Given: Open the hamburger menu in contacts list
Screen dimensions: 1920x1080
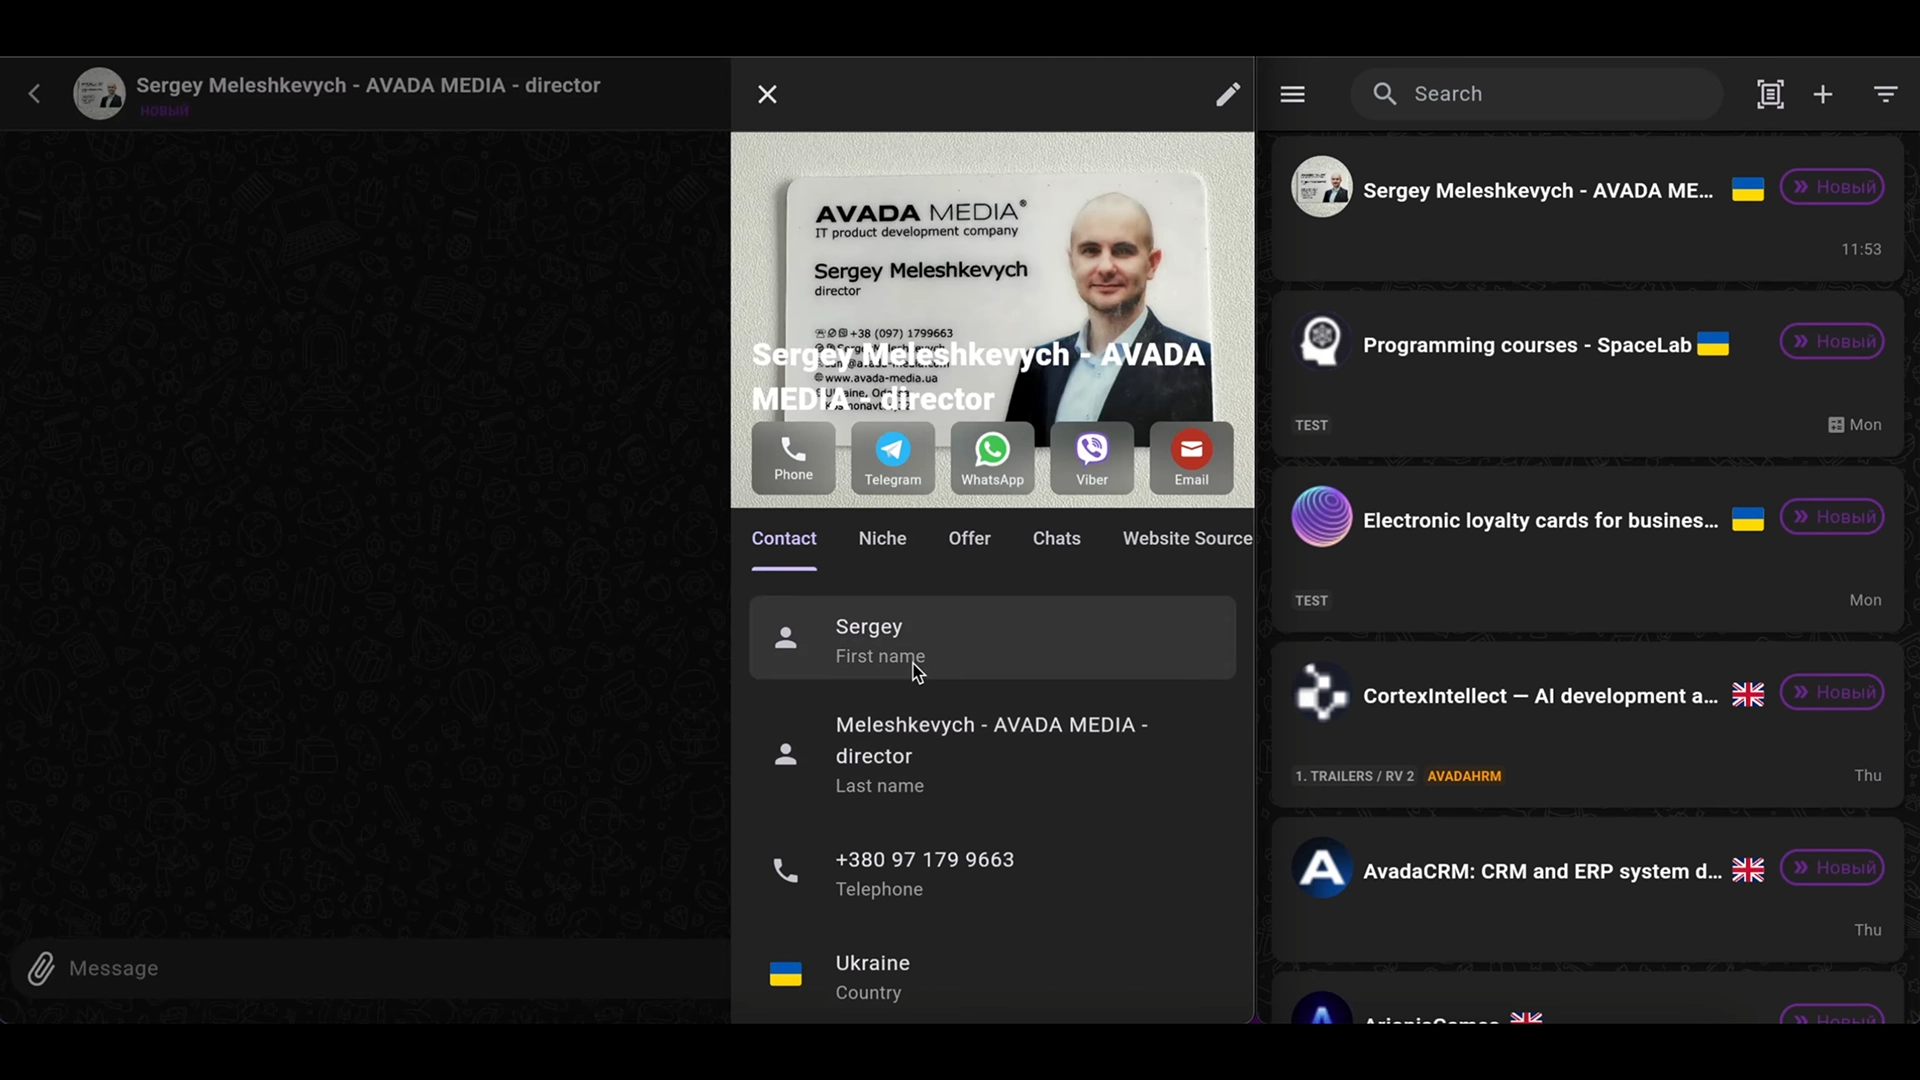Looking at the screenshot, I should (1292, 94).
